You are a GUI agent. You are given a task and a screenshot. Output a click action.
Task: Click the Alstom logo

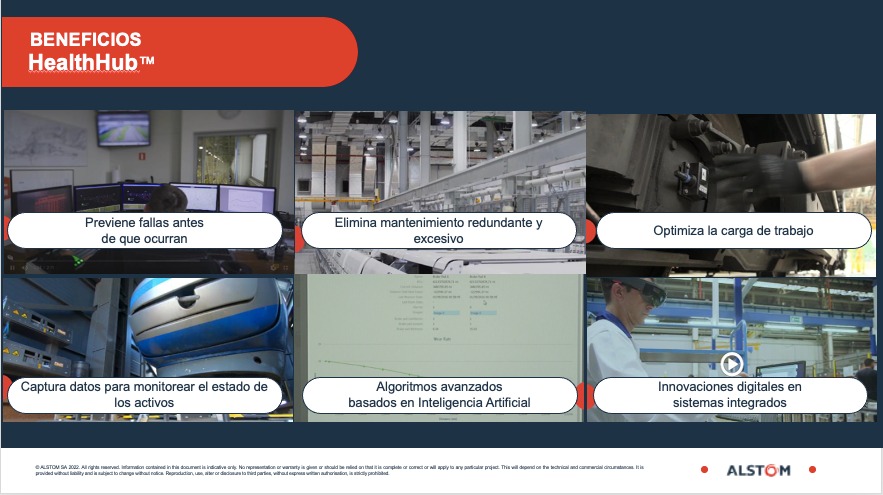click(757, 470)
